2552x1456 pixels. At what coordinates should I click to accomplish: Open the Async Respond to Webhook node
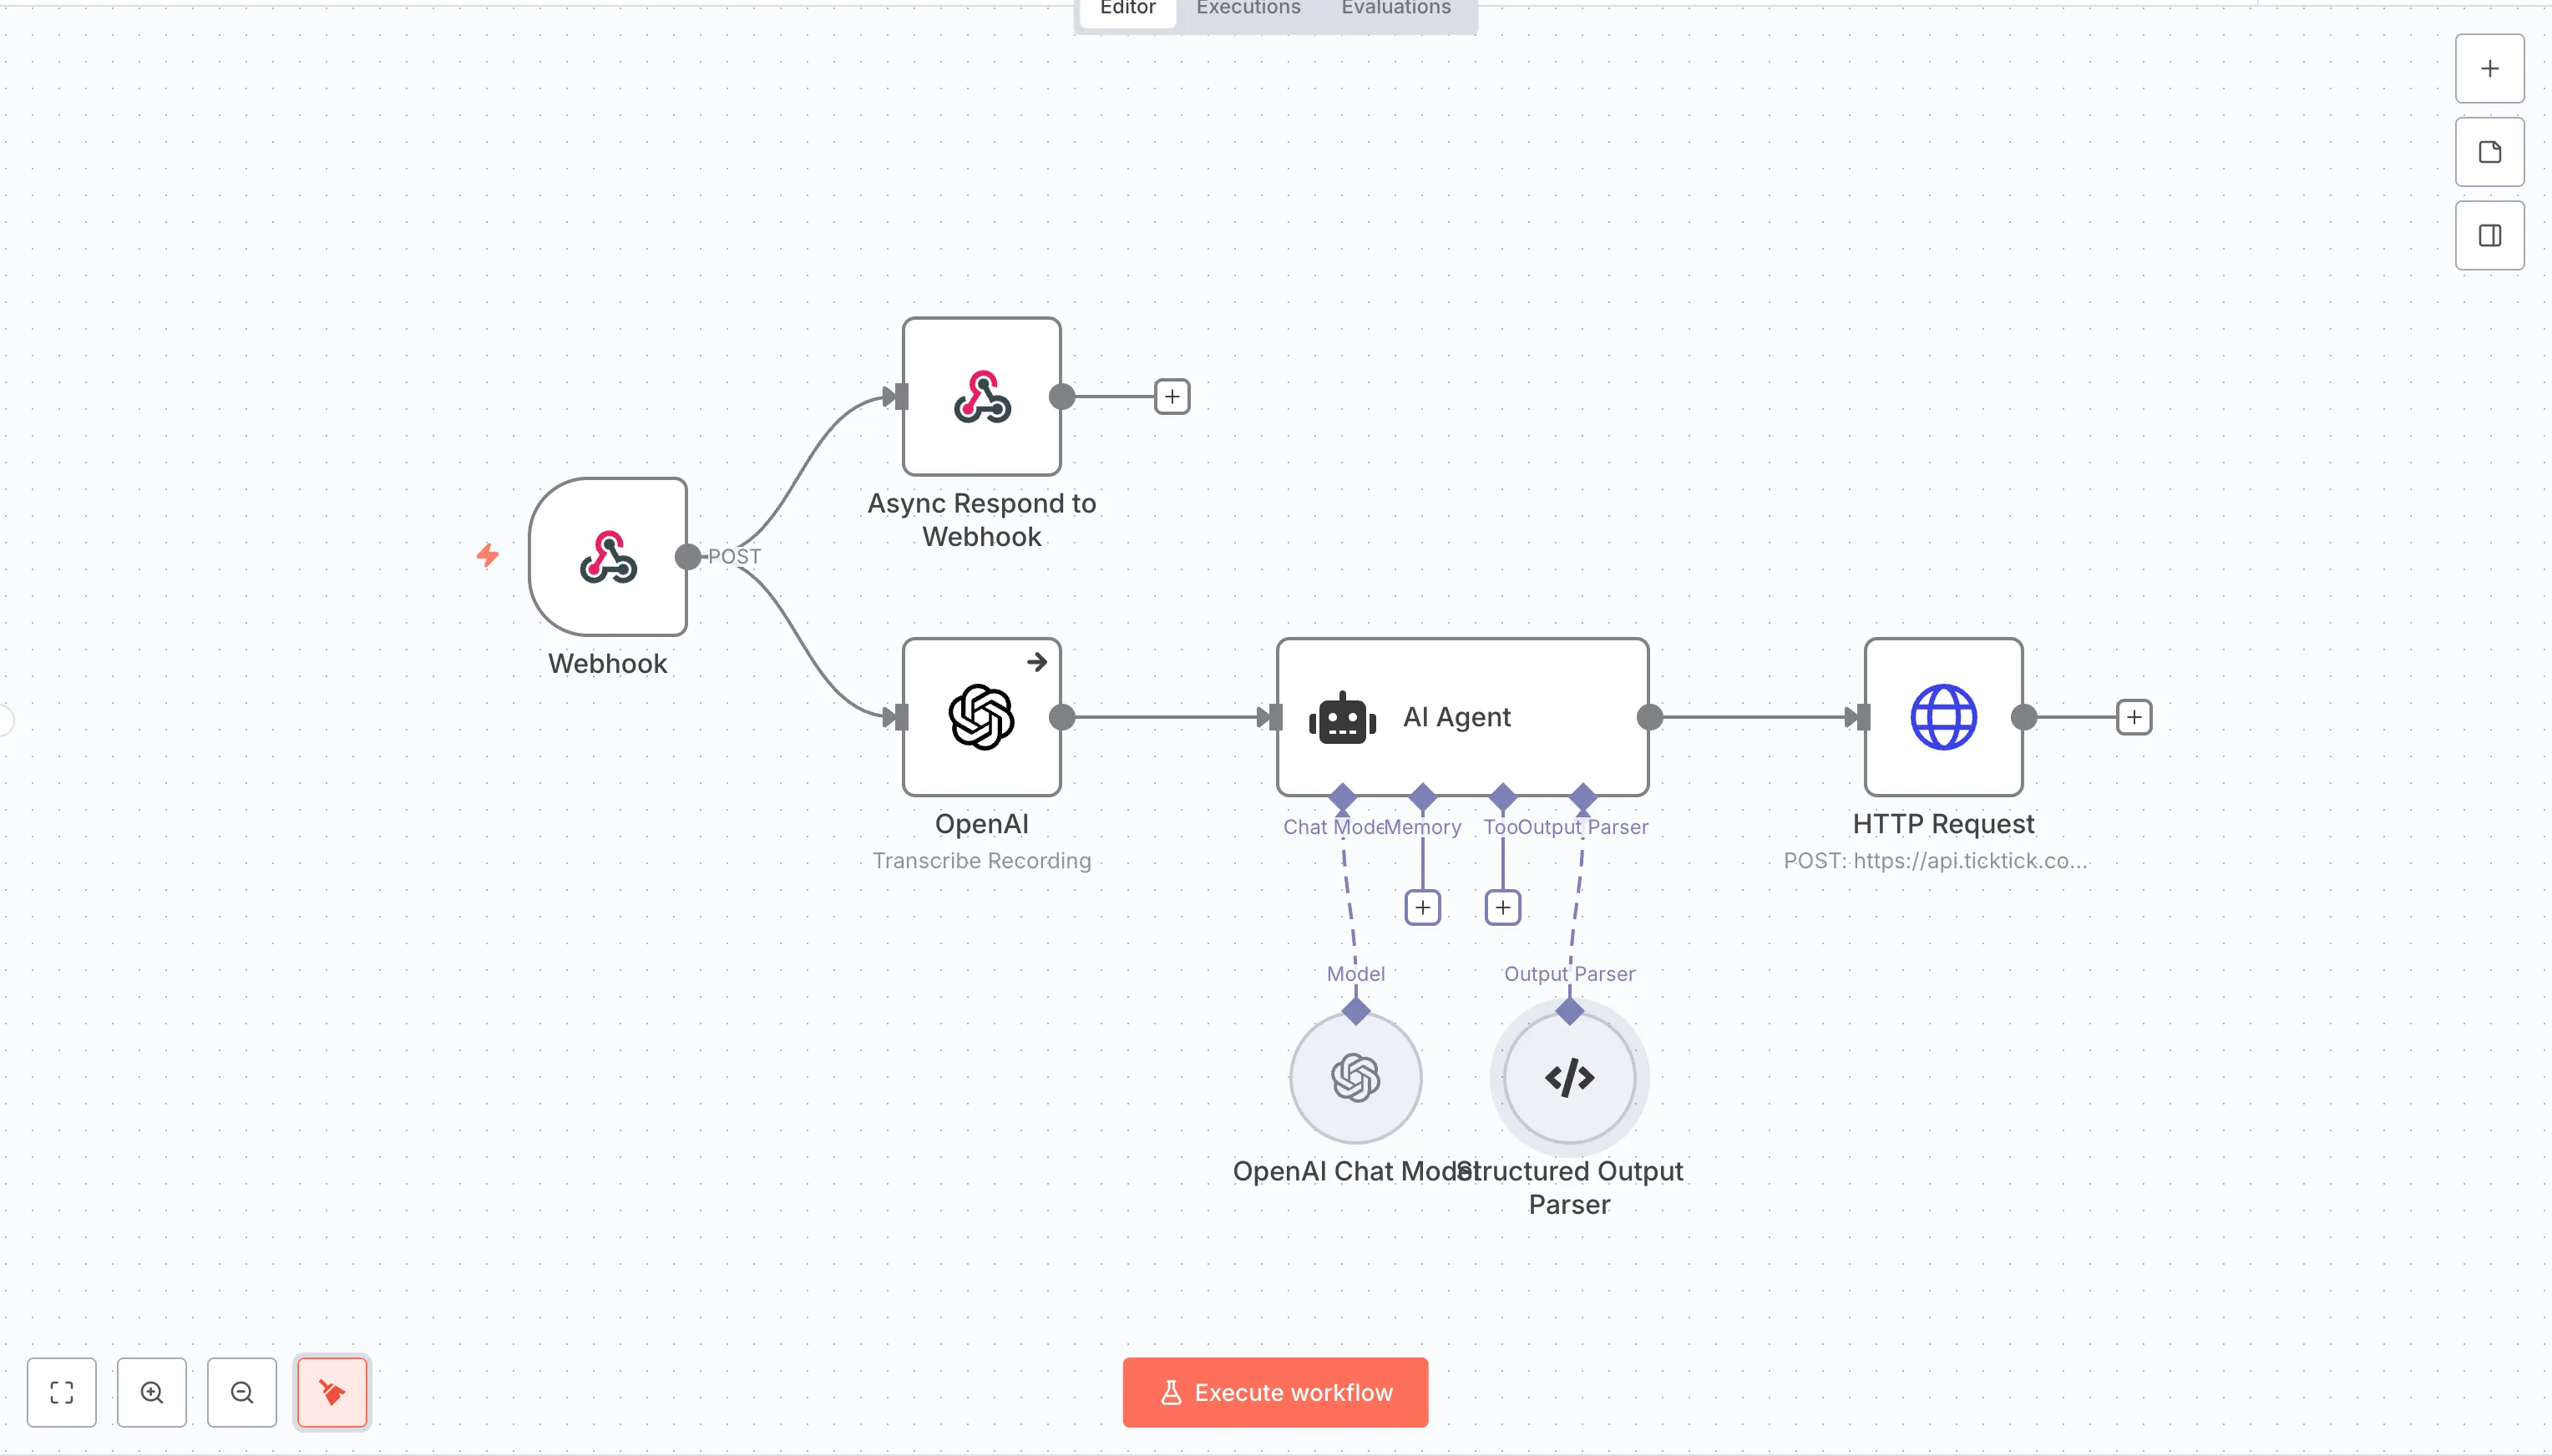(x=981, y=397)
